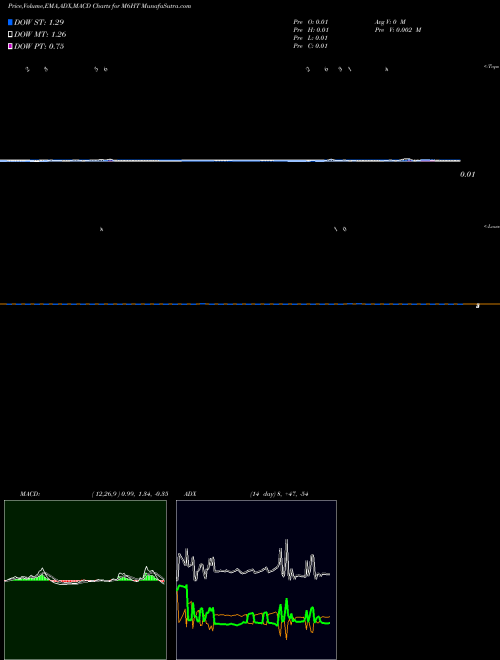Click the 'Avg V: 0 M' text
This screenshot has width=500, height=660.
coord(390,22)
